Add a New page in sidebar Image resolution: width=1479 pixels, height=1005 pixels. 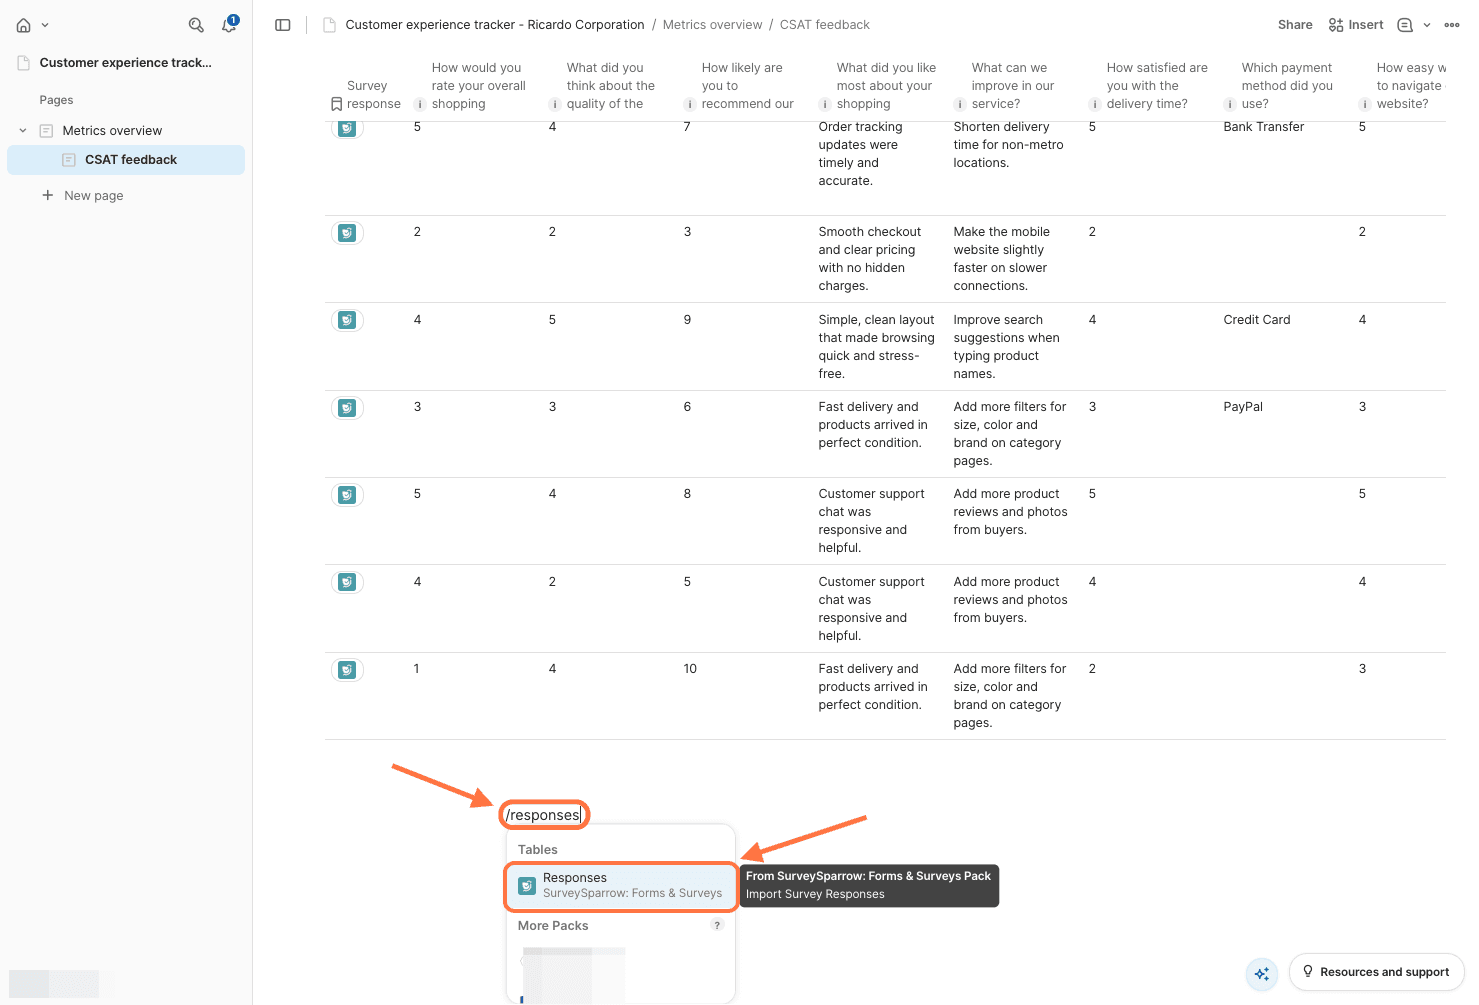tap(93, 196)
